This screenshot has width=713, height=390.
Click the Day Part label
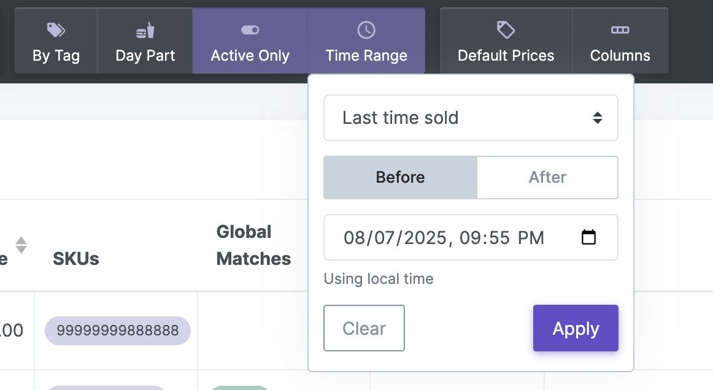tap(145, 55)
